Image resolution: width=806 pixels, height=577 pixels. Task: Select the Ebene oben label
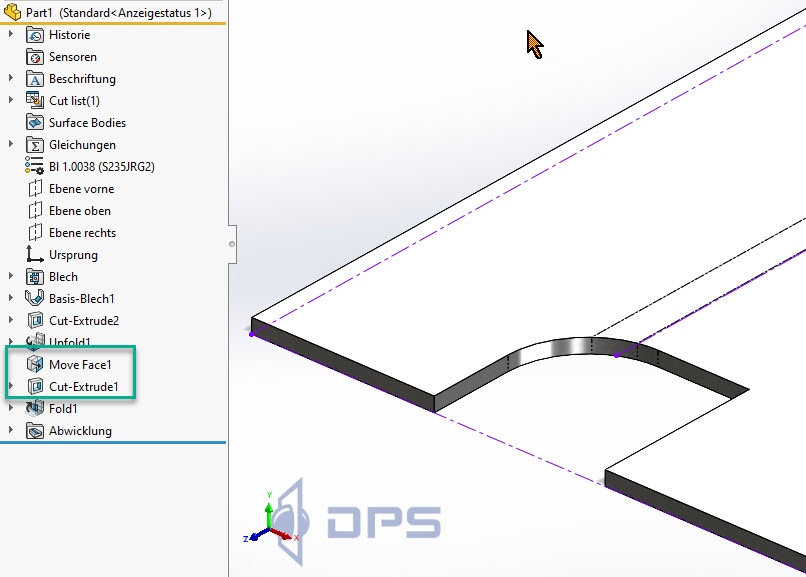[x=80, y=211]
